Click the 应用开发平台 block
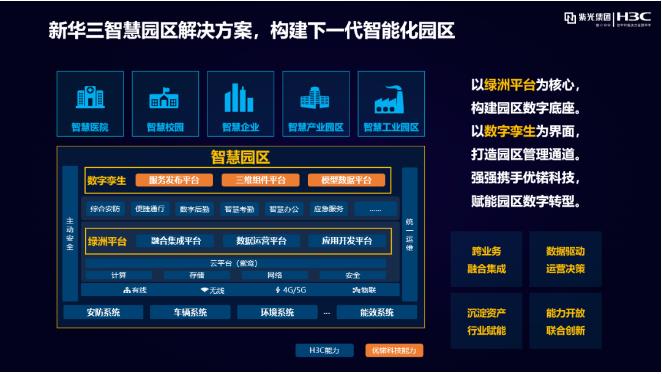Viewport: 662px width, 374px height. pos(347,241)
